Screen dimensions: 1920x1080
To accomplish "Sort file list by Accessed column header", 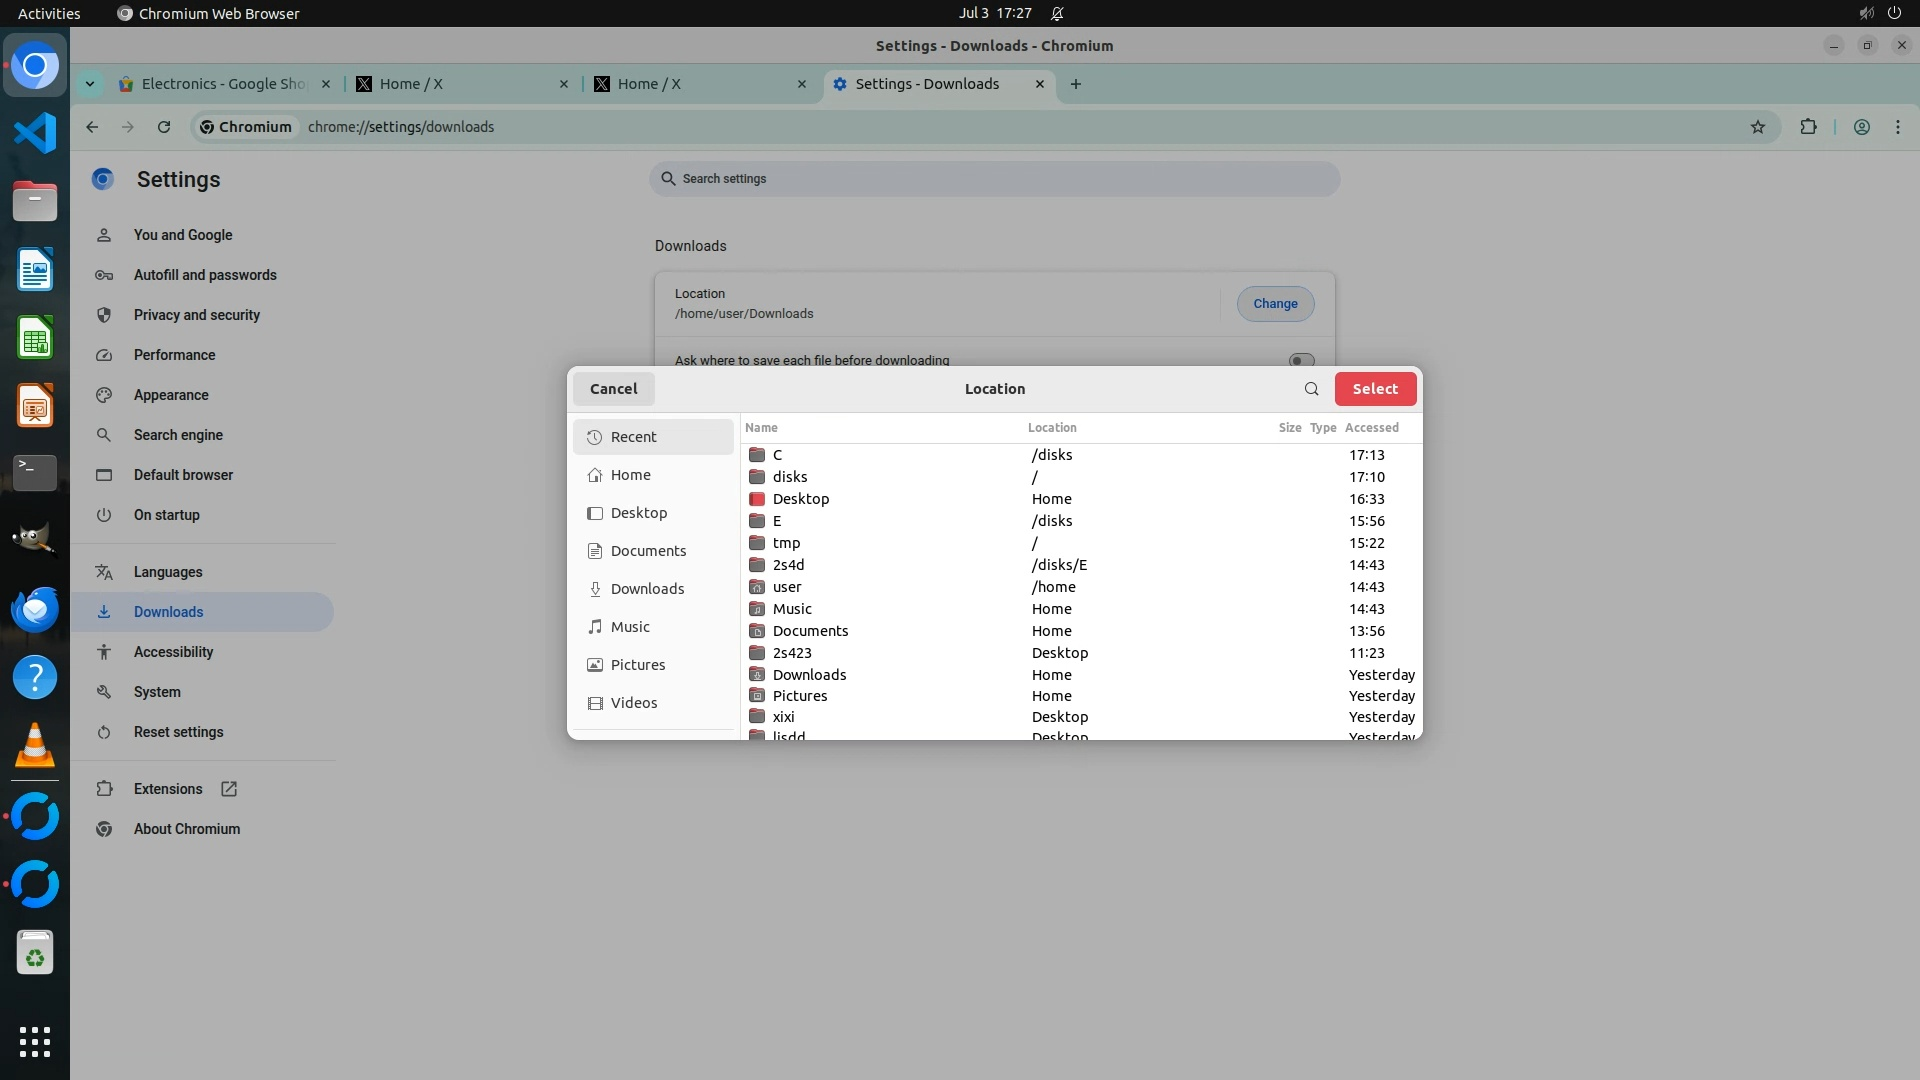I will [1371, 427].
